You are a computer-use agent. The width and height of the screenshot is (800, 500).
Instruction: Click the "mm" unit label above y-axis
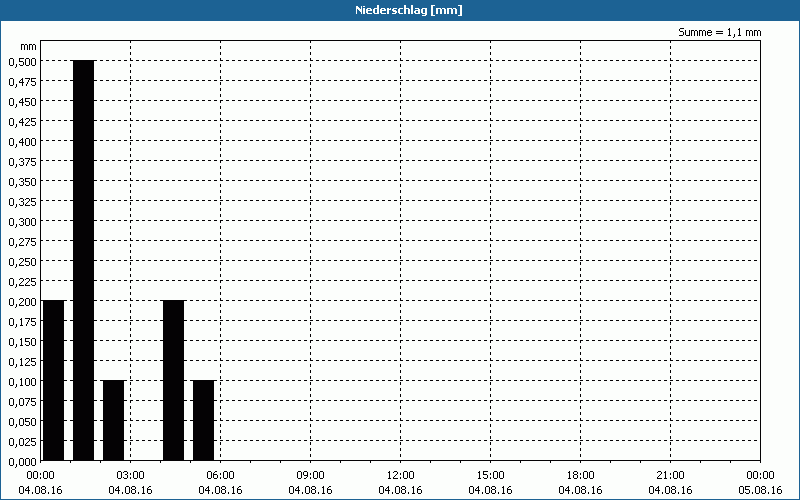(x=29, y=46)
